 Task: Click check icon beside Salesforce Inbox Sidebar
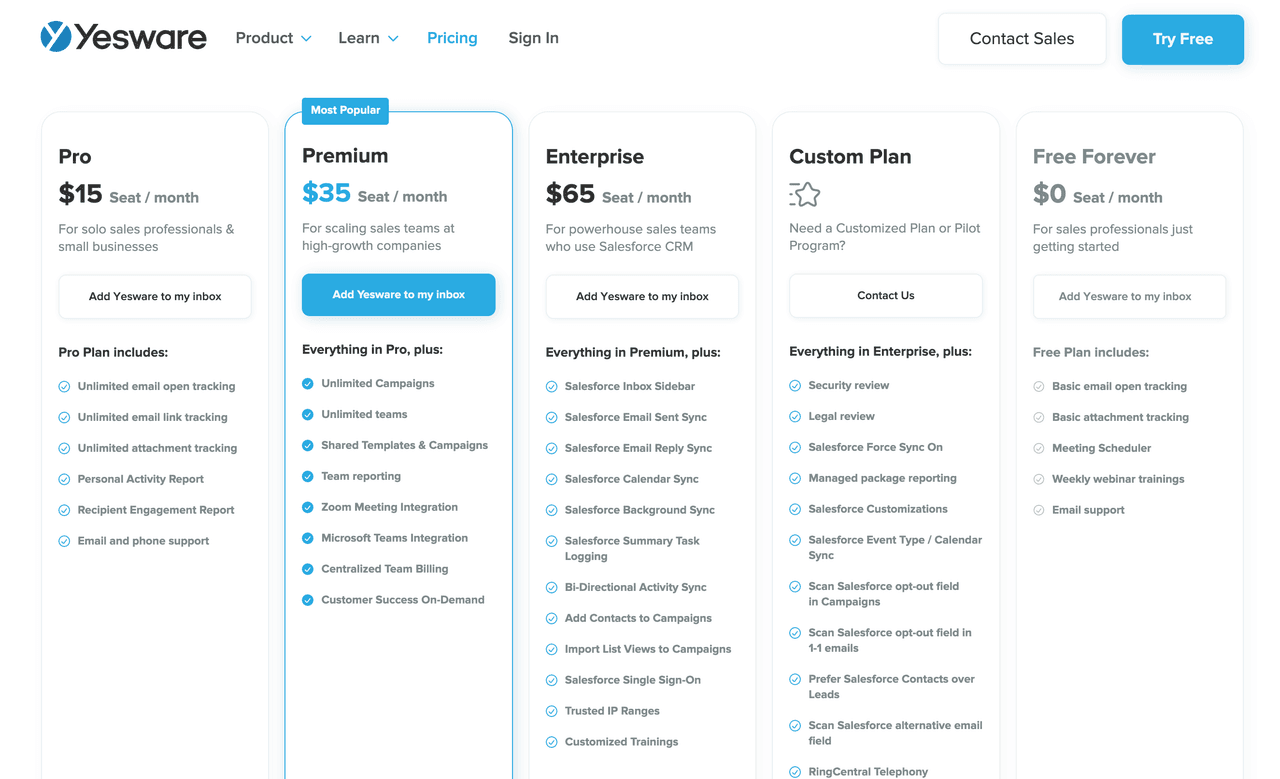[x=552, y=387]
